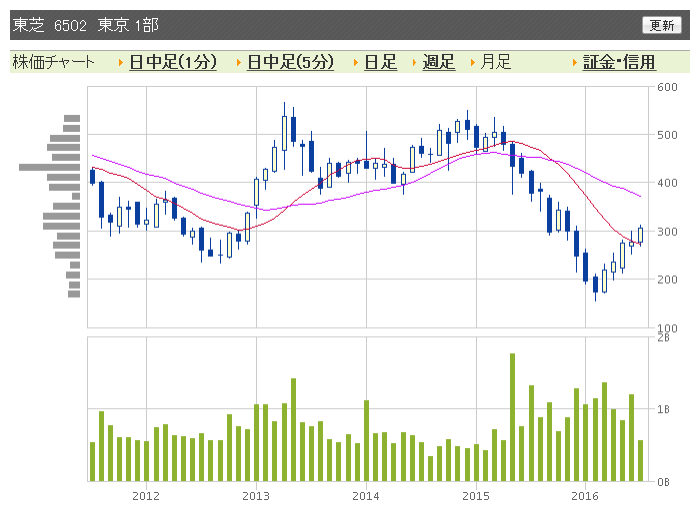Click the highest candlestick in 2013

(x=284, y=136)
